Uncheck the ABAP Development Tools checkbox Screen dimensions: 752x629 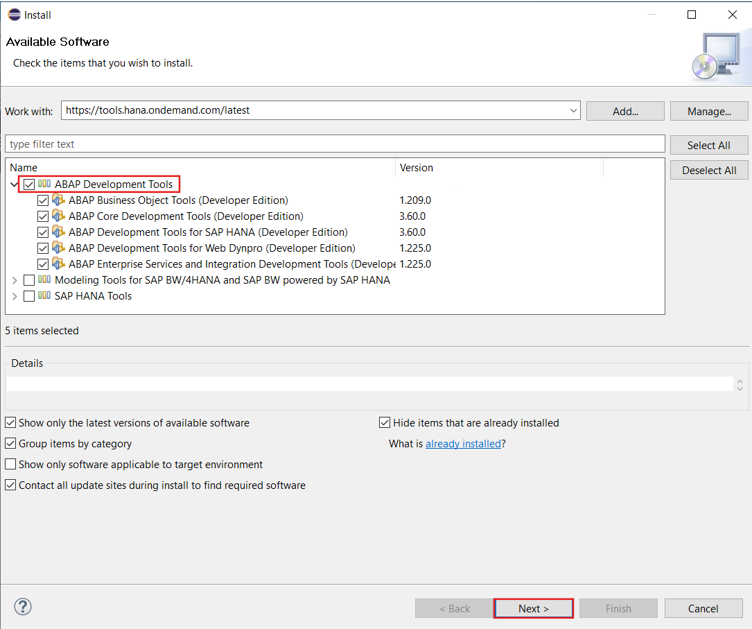[29, 184]
